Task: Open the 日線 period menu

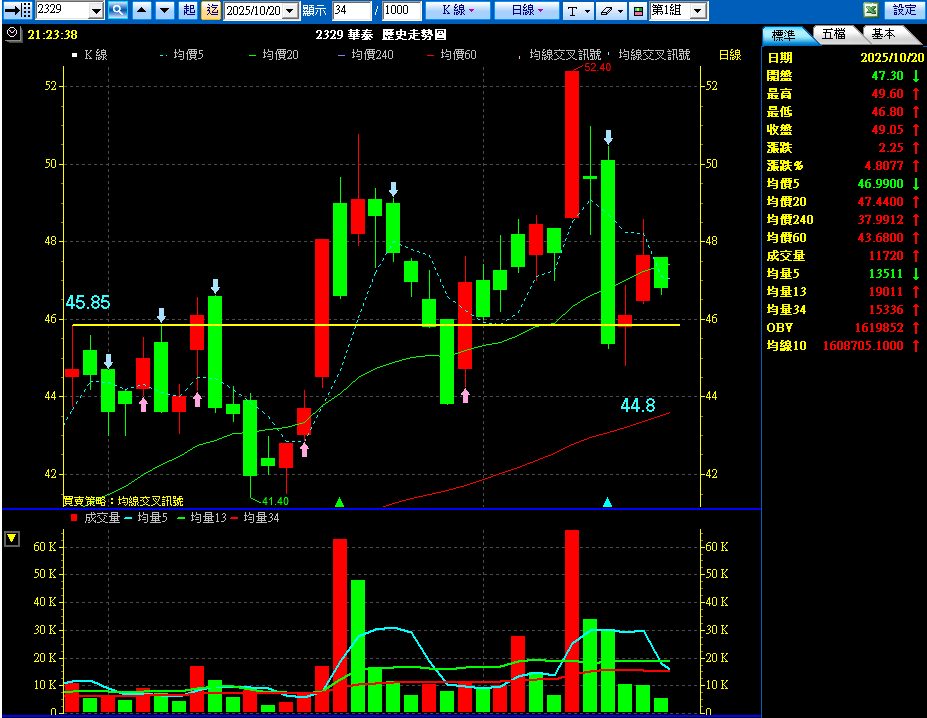Action: (526, 10)
